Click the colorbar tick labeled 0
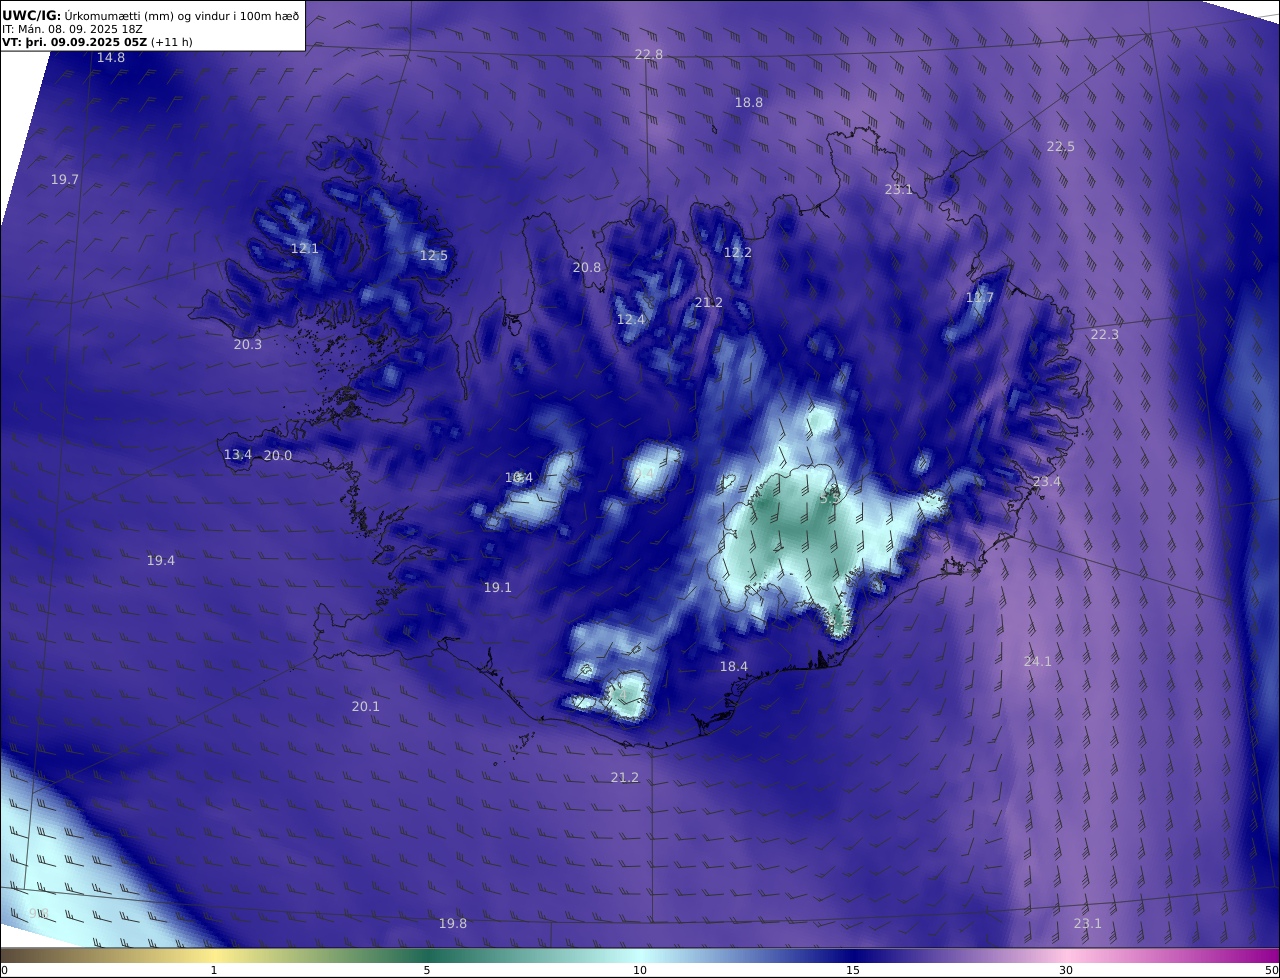Image resolution: width=1280 pixels, height=978 pixels. (4, 970)
